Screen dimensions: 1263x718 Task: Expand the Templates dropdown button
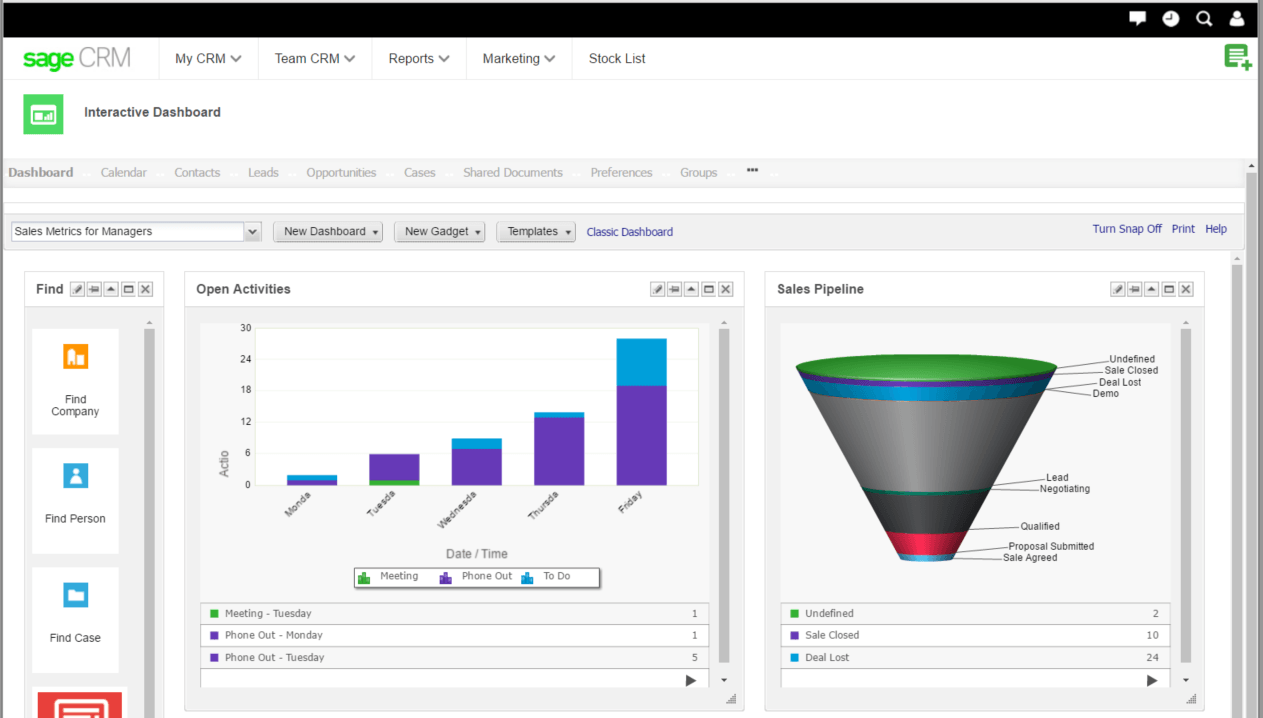[536, 231]
